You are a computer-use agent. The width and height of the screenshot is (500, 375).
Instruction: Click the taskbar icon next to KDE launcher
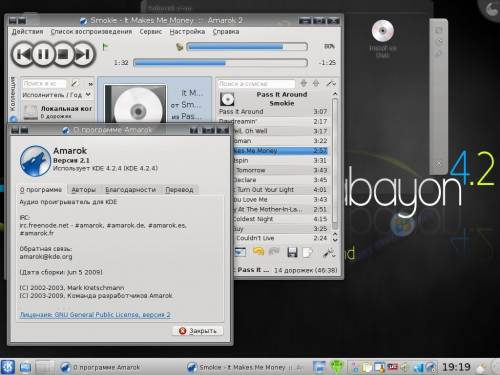(x=25, y=367)
